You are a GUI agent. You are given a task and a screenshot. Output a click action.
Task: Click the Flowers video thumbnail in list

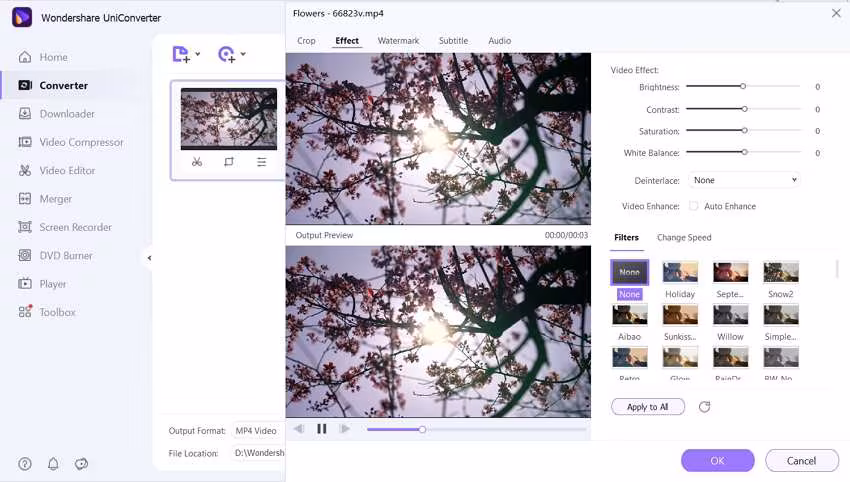point(229,119)
